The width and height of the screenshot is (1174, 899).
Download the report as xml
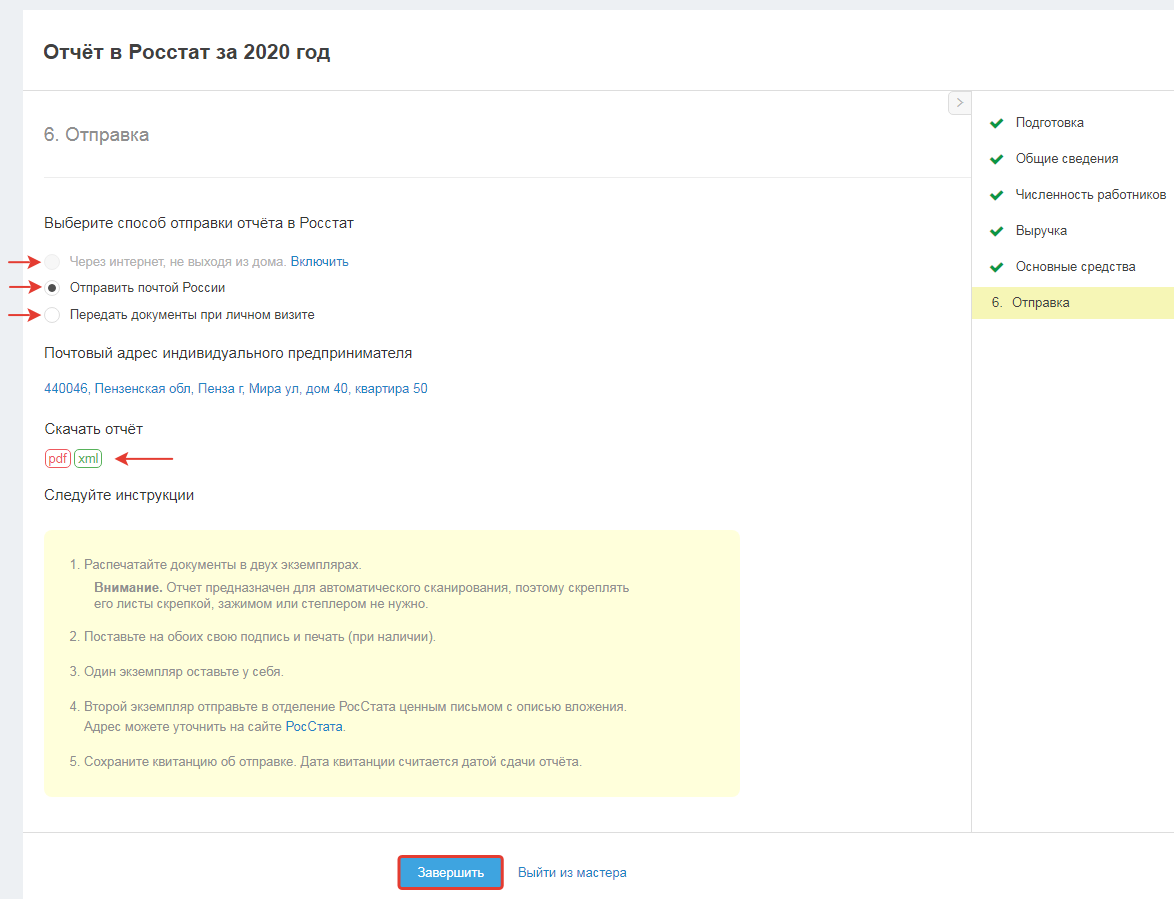coord(88,459)
